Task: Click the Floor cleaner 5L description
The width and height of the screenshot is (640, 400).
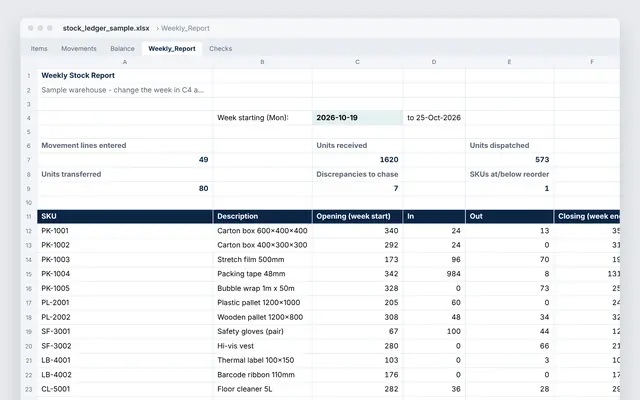Action: tap(262, 389)
